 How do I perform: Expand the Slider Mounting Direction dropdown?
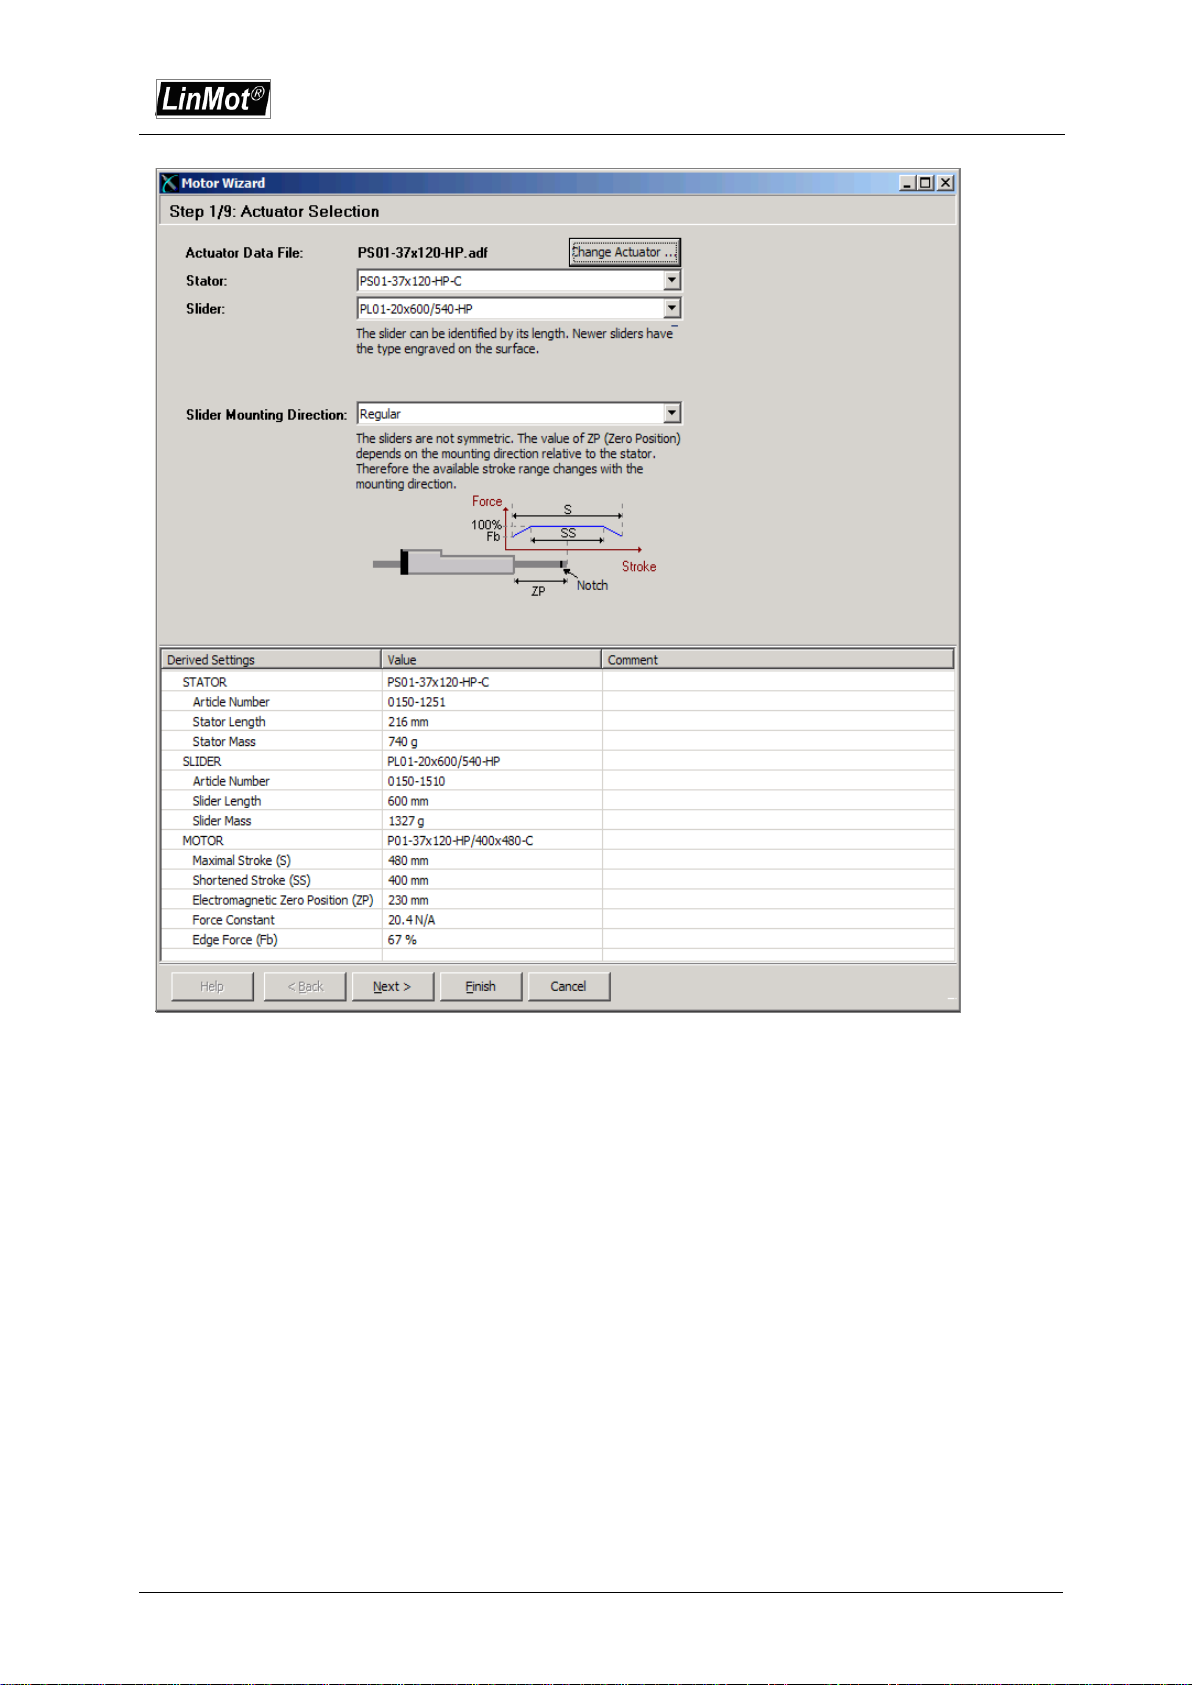(x=672, y=413)
